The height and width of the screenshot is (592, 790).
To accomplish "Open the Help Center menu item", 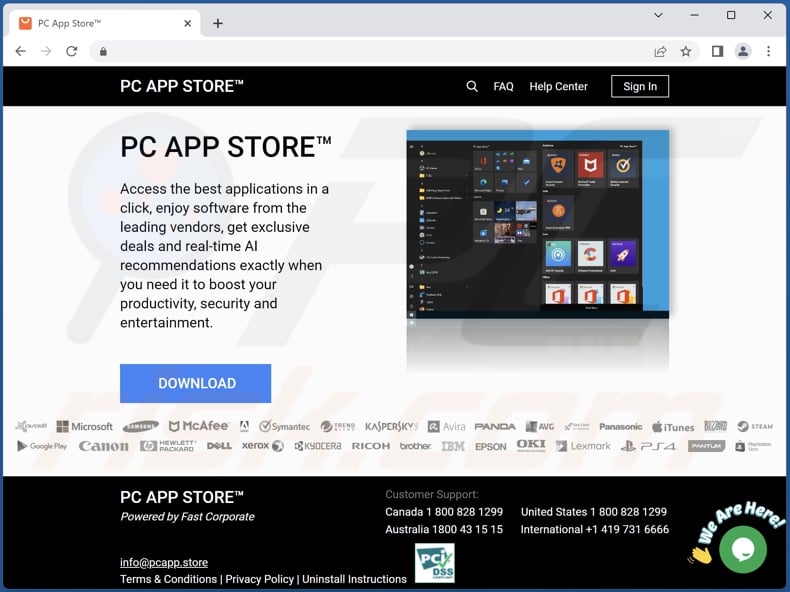I will click(x=558, y=87).
